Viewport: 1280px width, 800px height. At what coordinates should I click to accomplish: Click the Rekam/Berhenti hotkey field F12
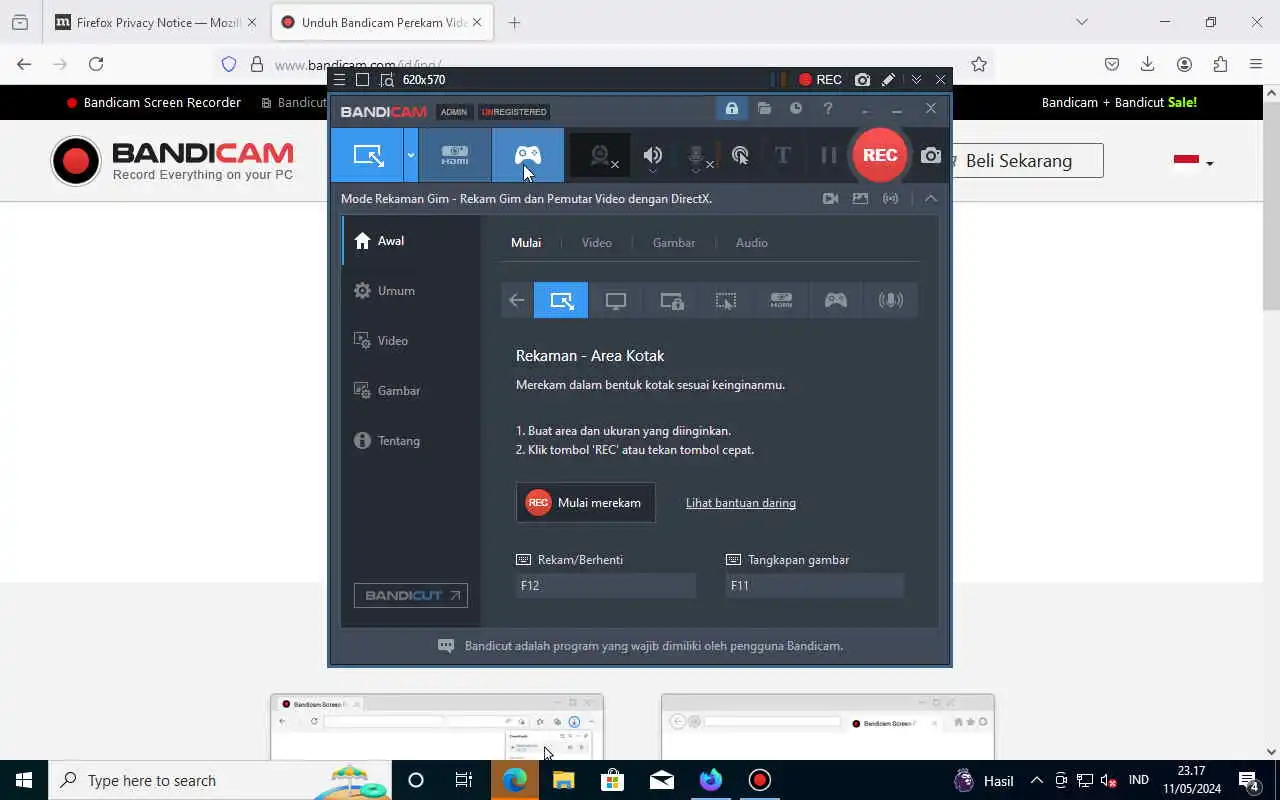pos(606,586)
